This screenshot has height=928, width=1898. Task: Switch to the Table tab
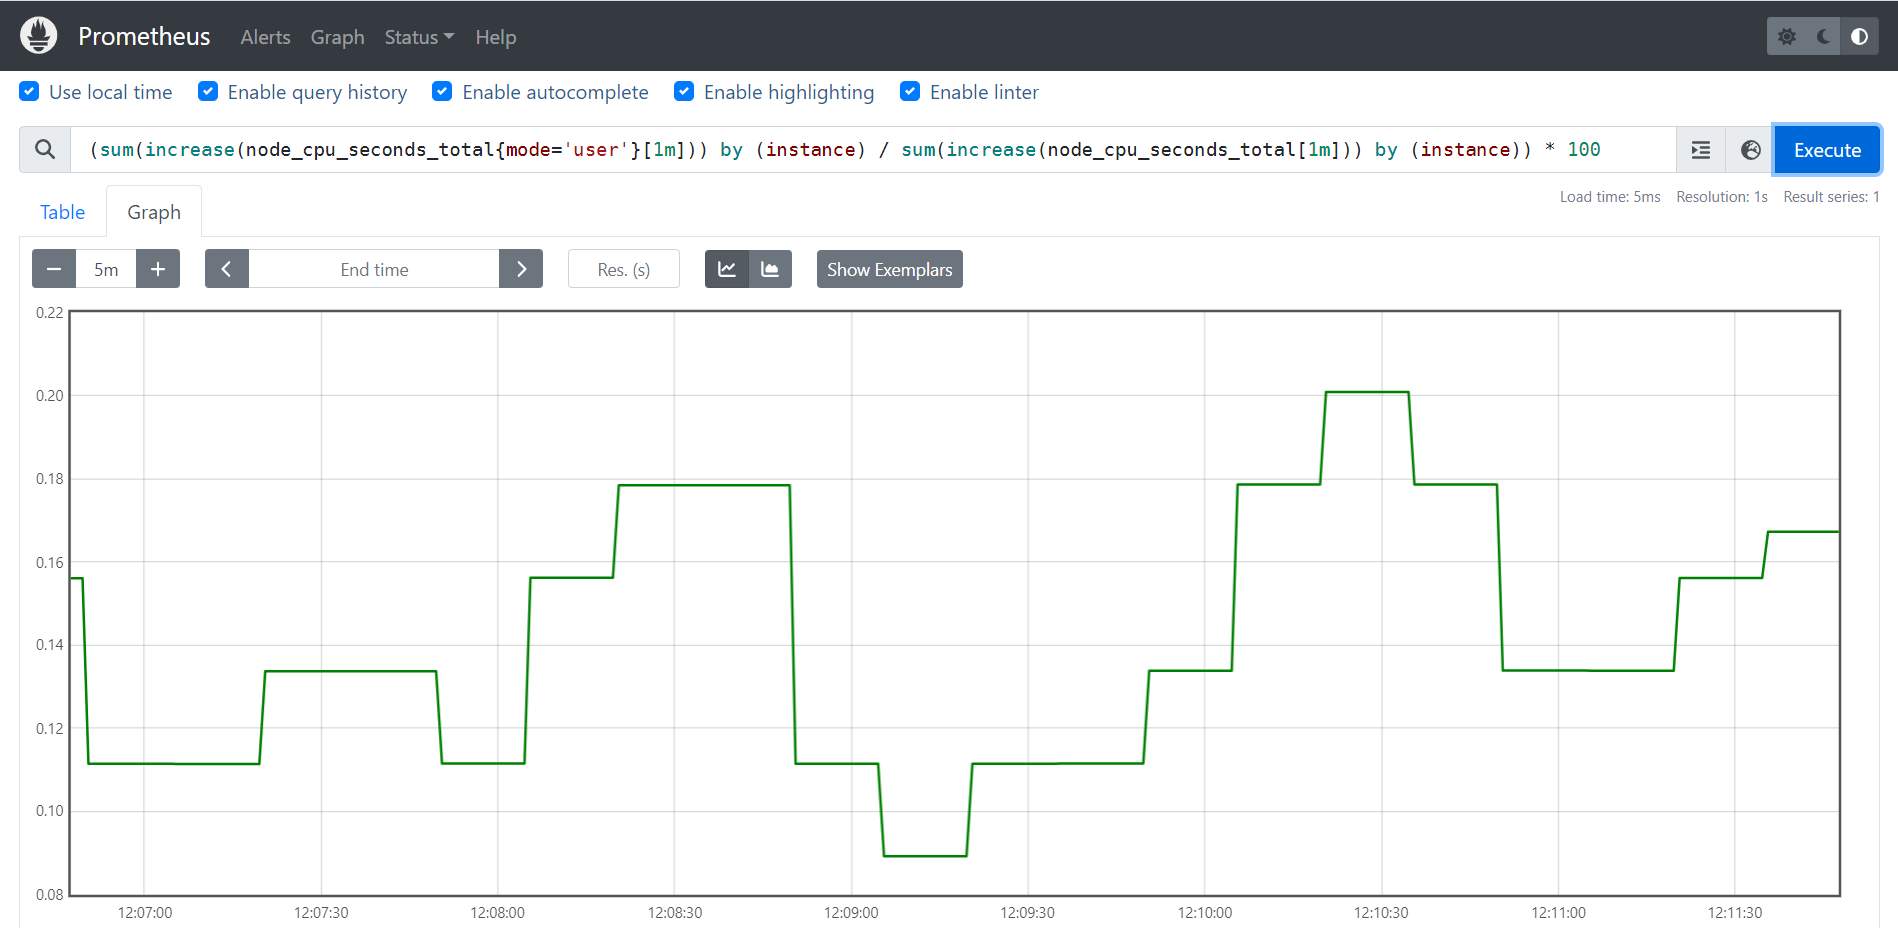coord(62,212)
